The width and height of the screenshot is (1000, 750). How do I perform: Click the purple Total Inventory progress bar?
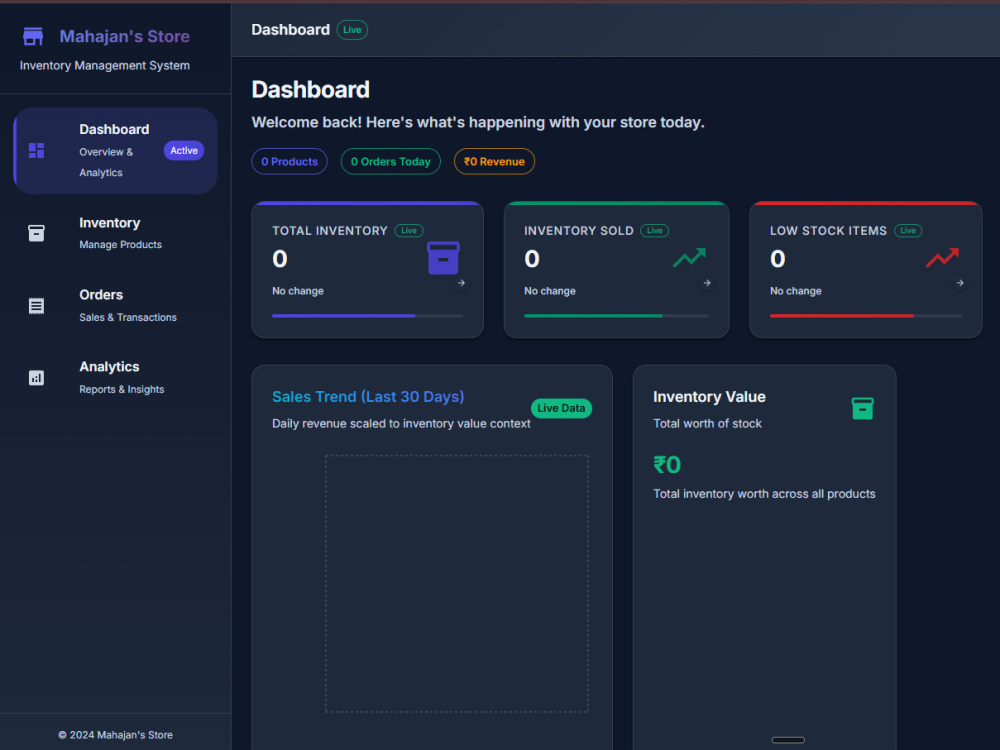(x=367, y=316)
